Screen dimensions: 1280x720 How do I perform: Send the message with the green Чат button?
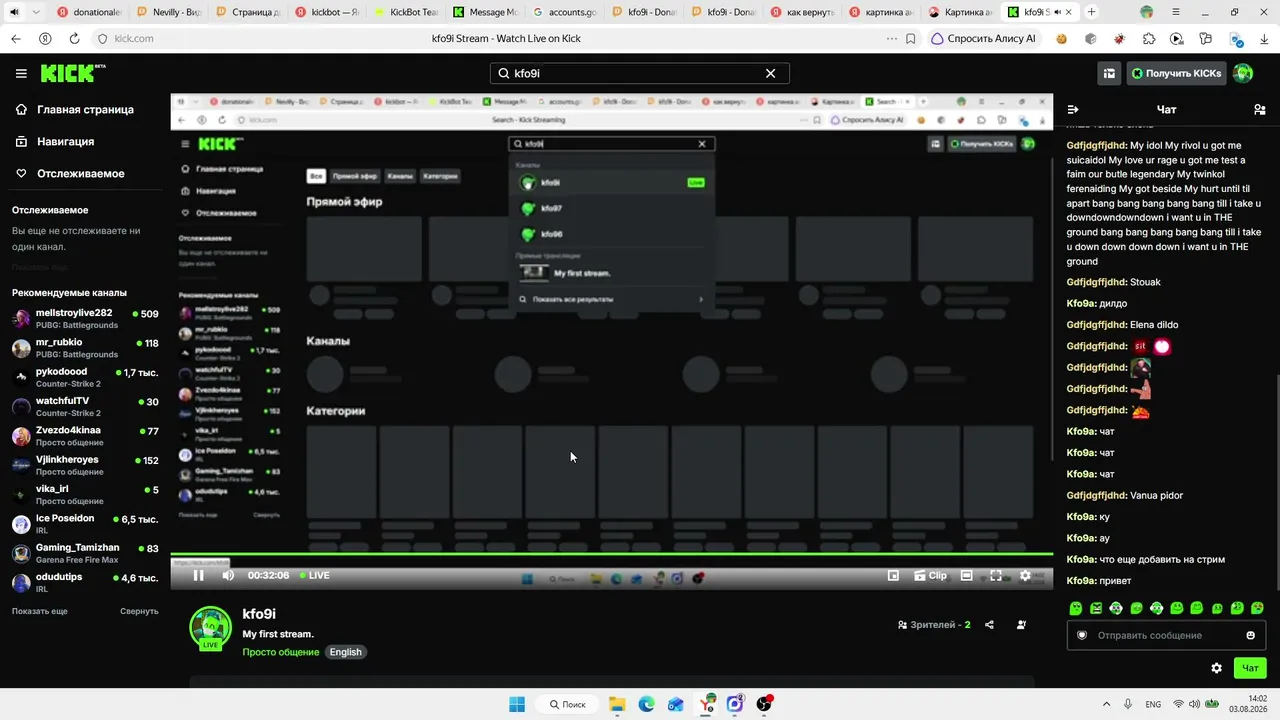click(1250, 668)
